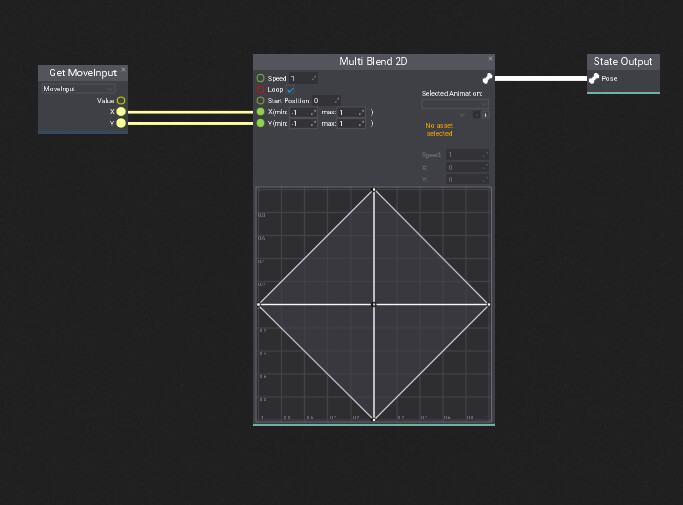This screenshot has height=505, width=683.
Task: Click the Start Position input pin
Action: [x=261, y=101]
